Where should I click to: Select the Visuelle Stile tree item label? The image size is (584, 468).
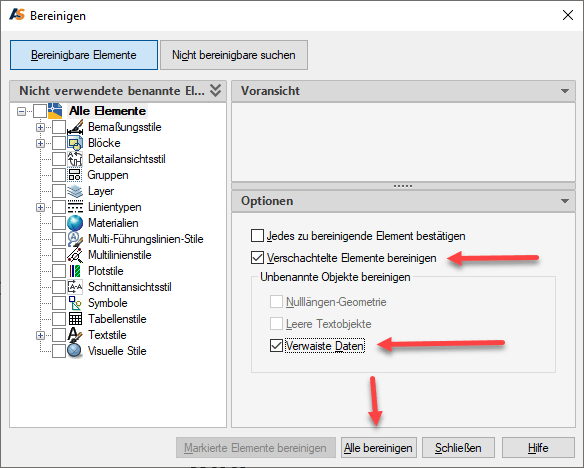pos(117,351)
